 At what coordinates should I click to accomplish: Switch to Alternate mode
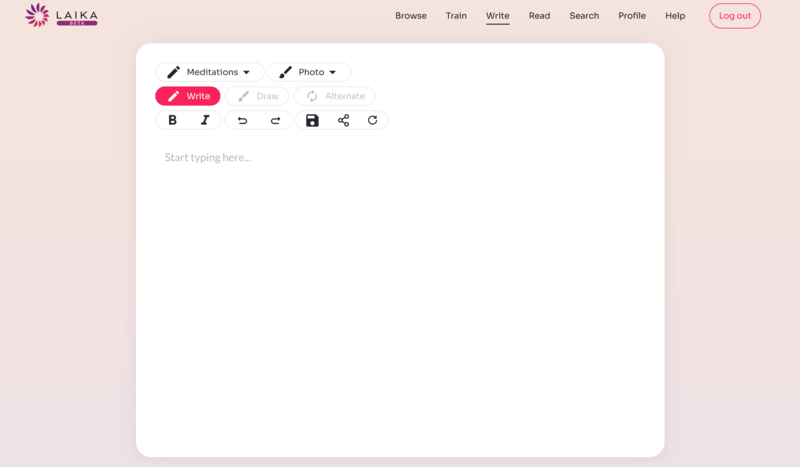(x=334, y=96)
